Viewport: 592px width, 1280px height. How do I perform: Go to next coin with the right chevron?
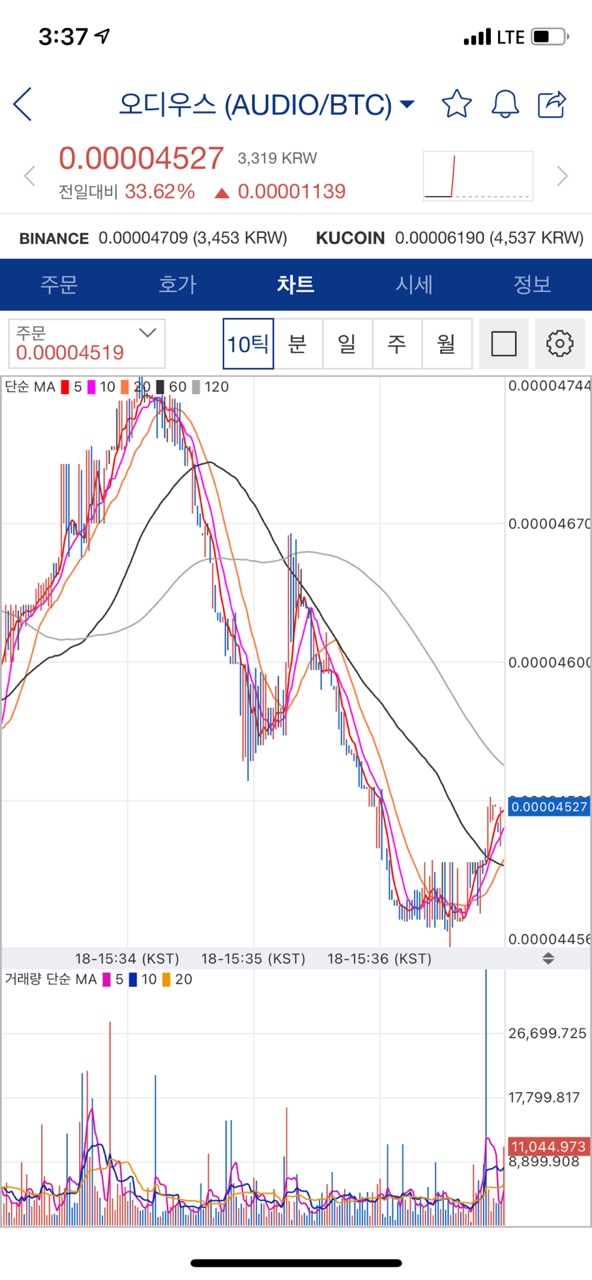[562, 177]
